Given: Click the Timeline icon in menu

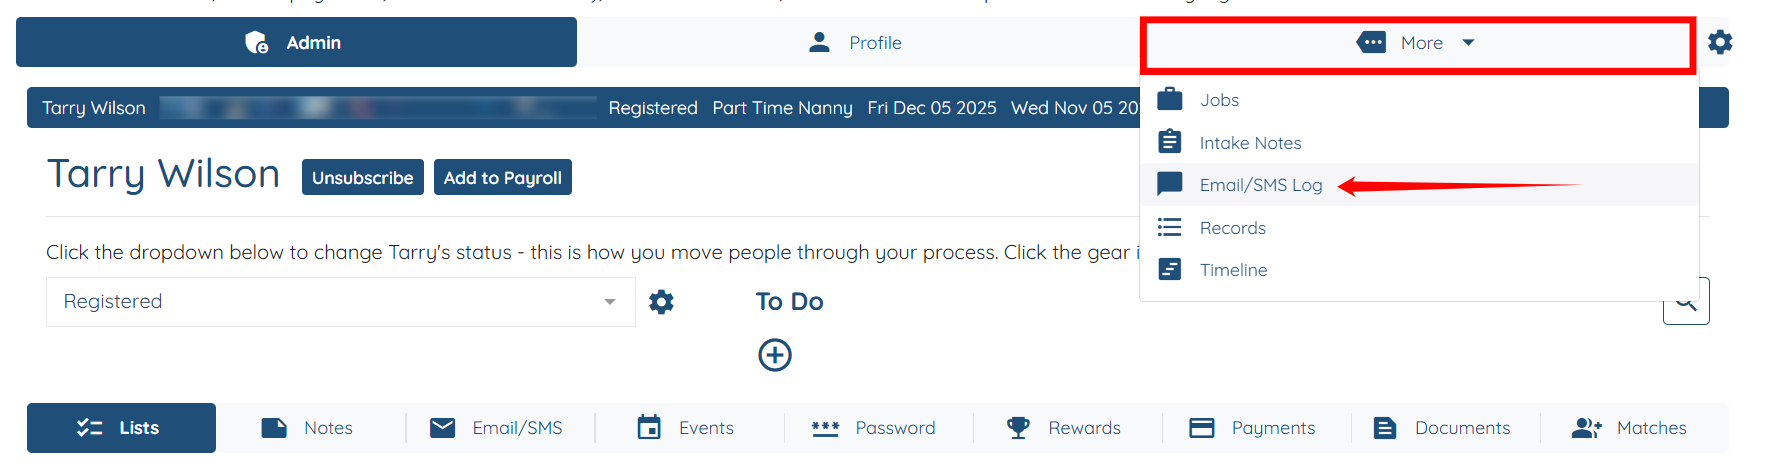Looking at the screenshot, I should coord(1169,270).
